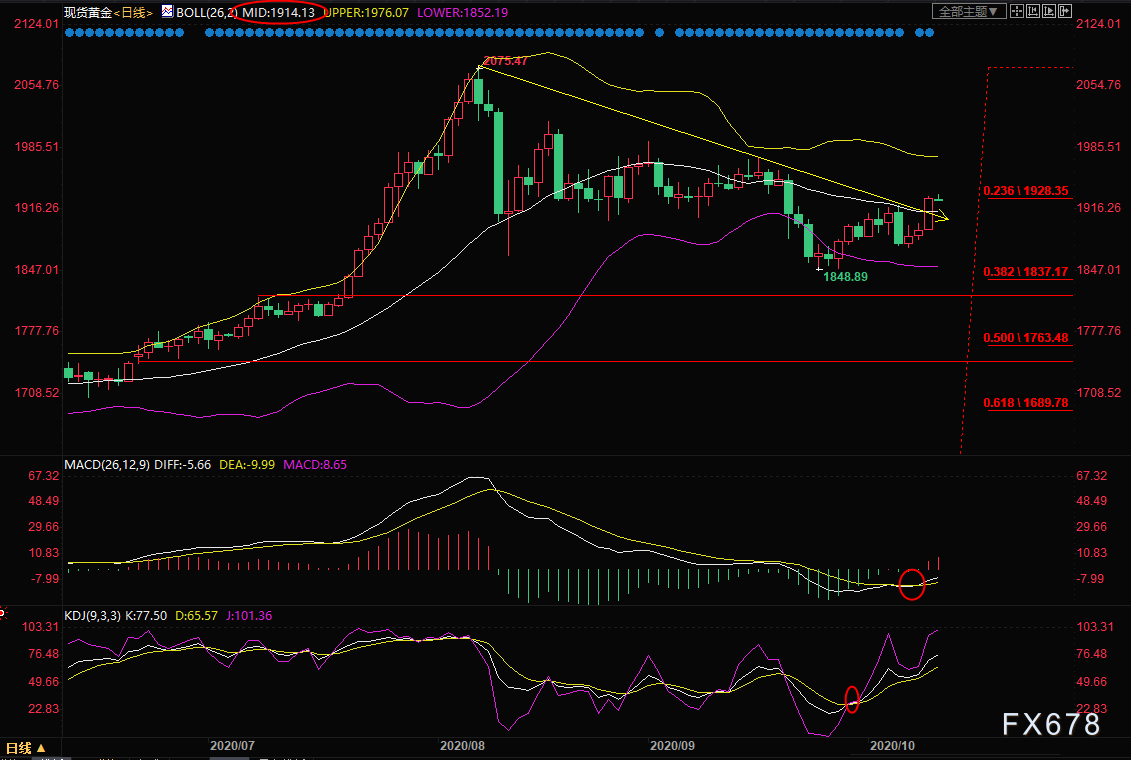The height and width of the screenshot is (760, 1131).
Task: Click the 现货黄金 instrument title
Action: [86, 12]
